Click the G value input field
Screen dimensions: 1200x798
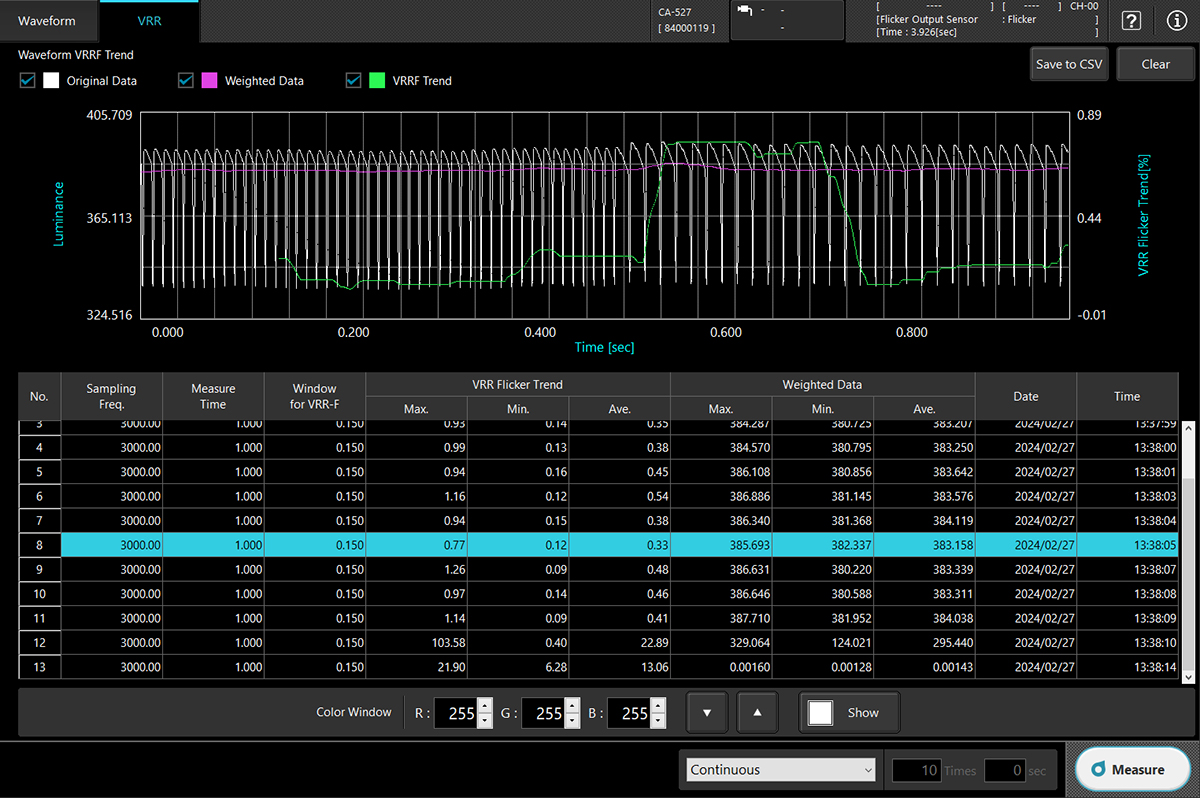coord(543,713)
